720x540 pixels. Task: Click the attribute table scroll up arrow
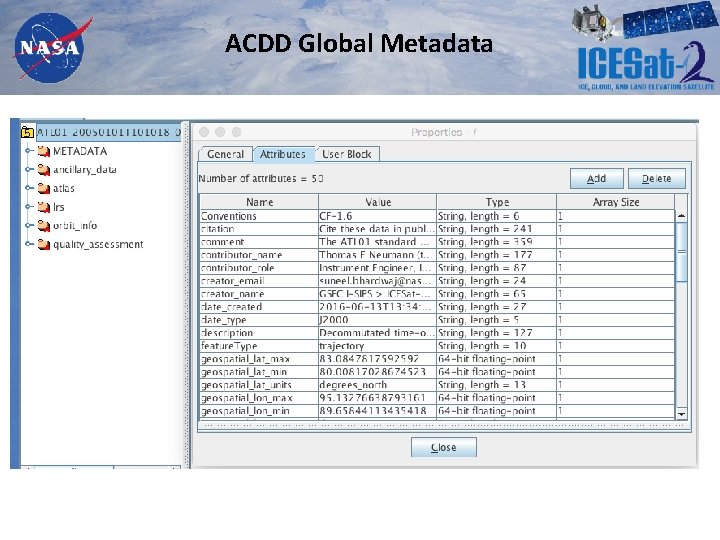click(x=681, y=215)
